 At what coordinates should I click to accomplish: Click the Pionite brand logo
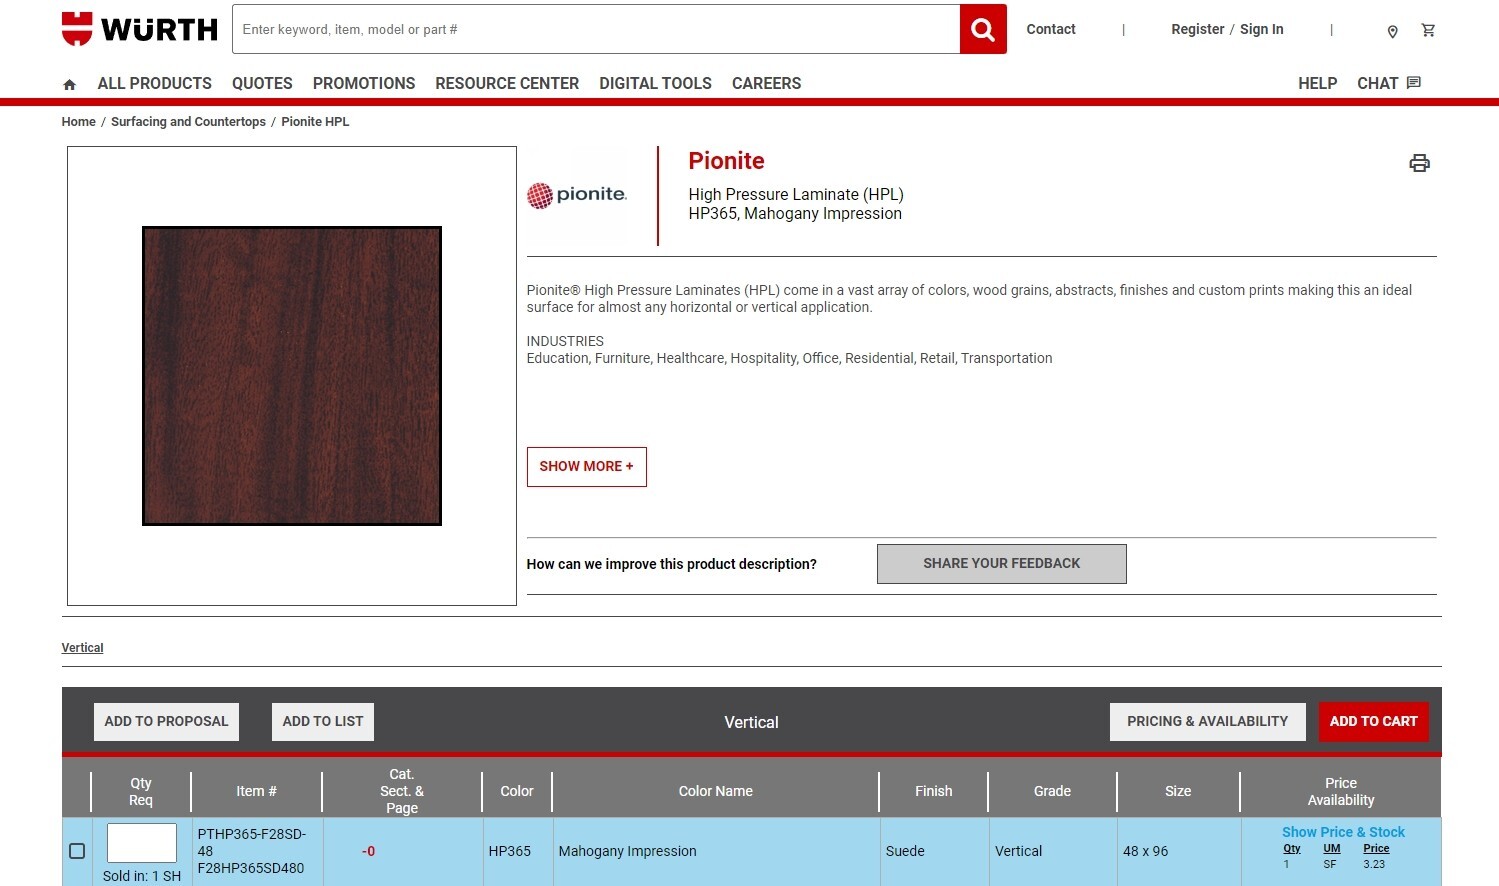577,195
